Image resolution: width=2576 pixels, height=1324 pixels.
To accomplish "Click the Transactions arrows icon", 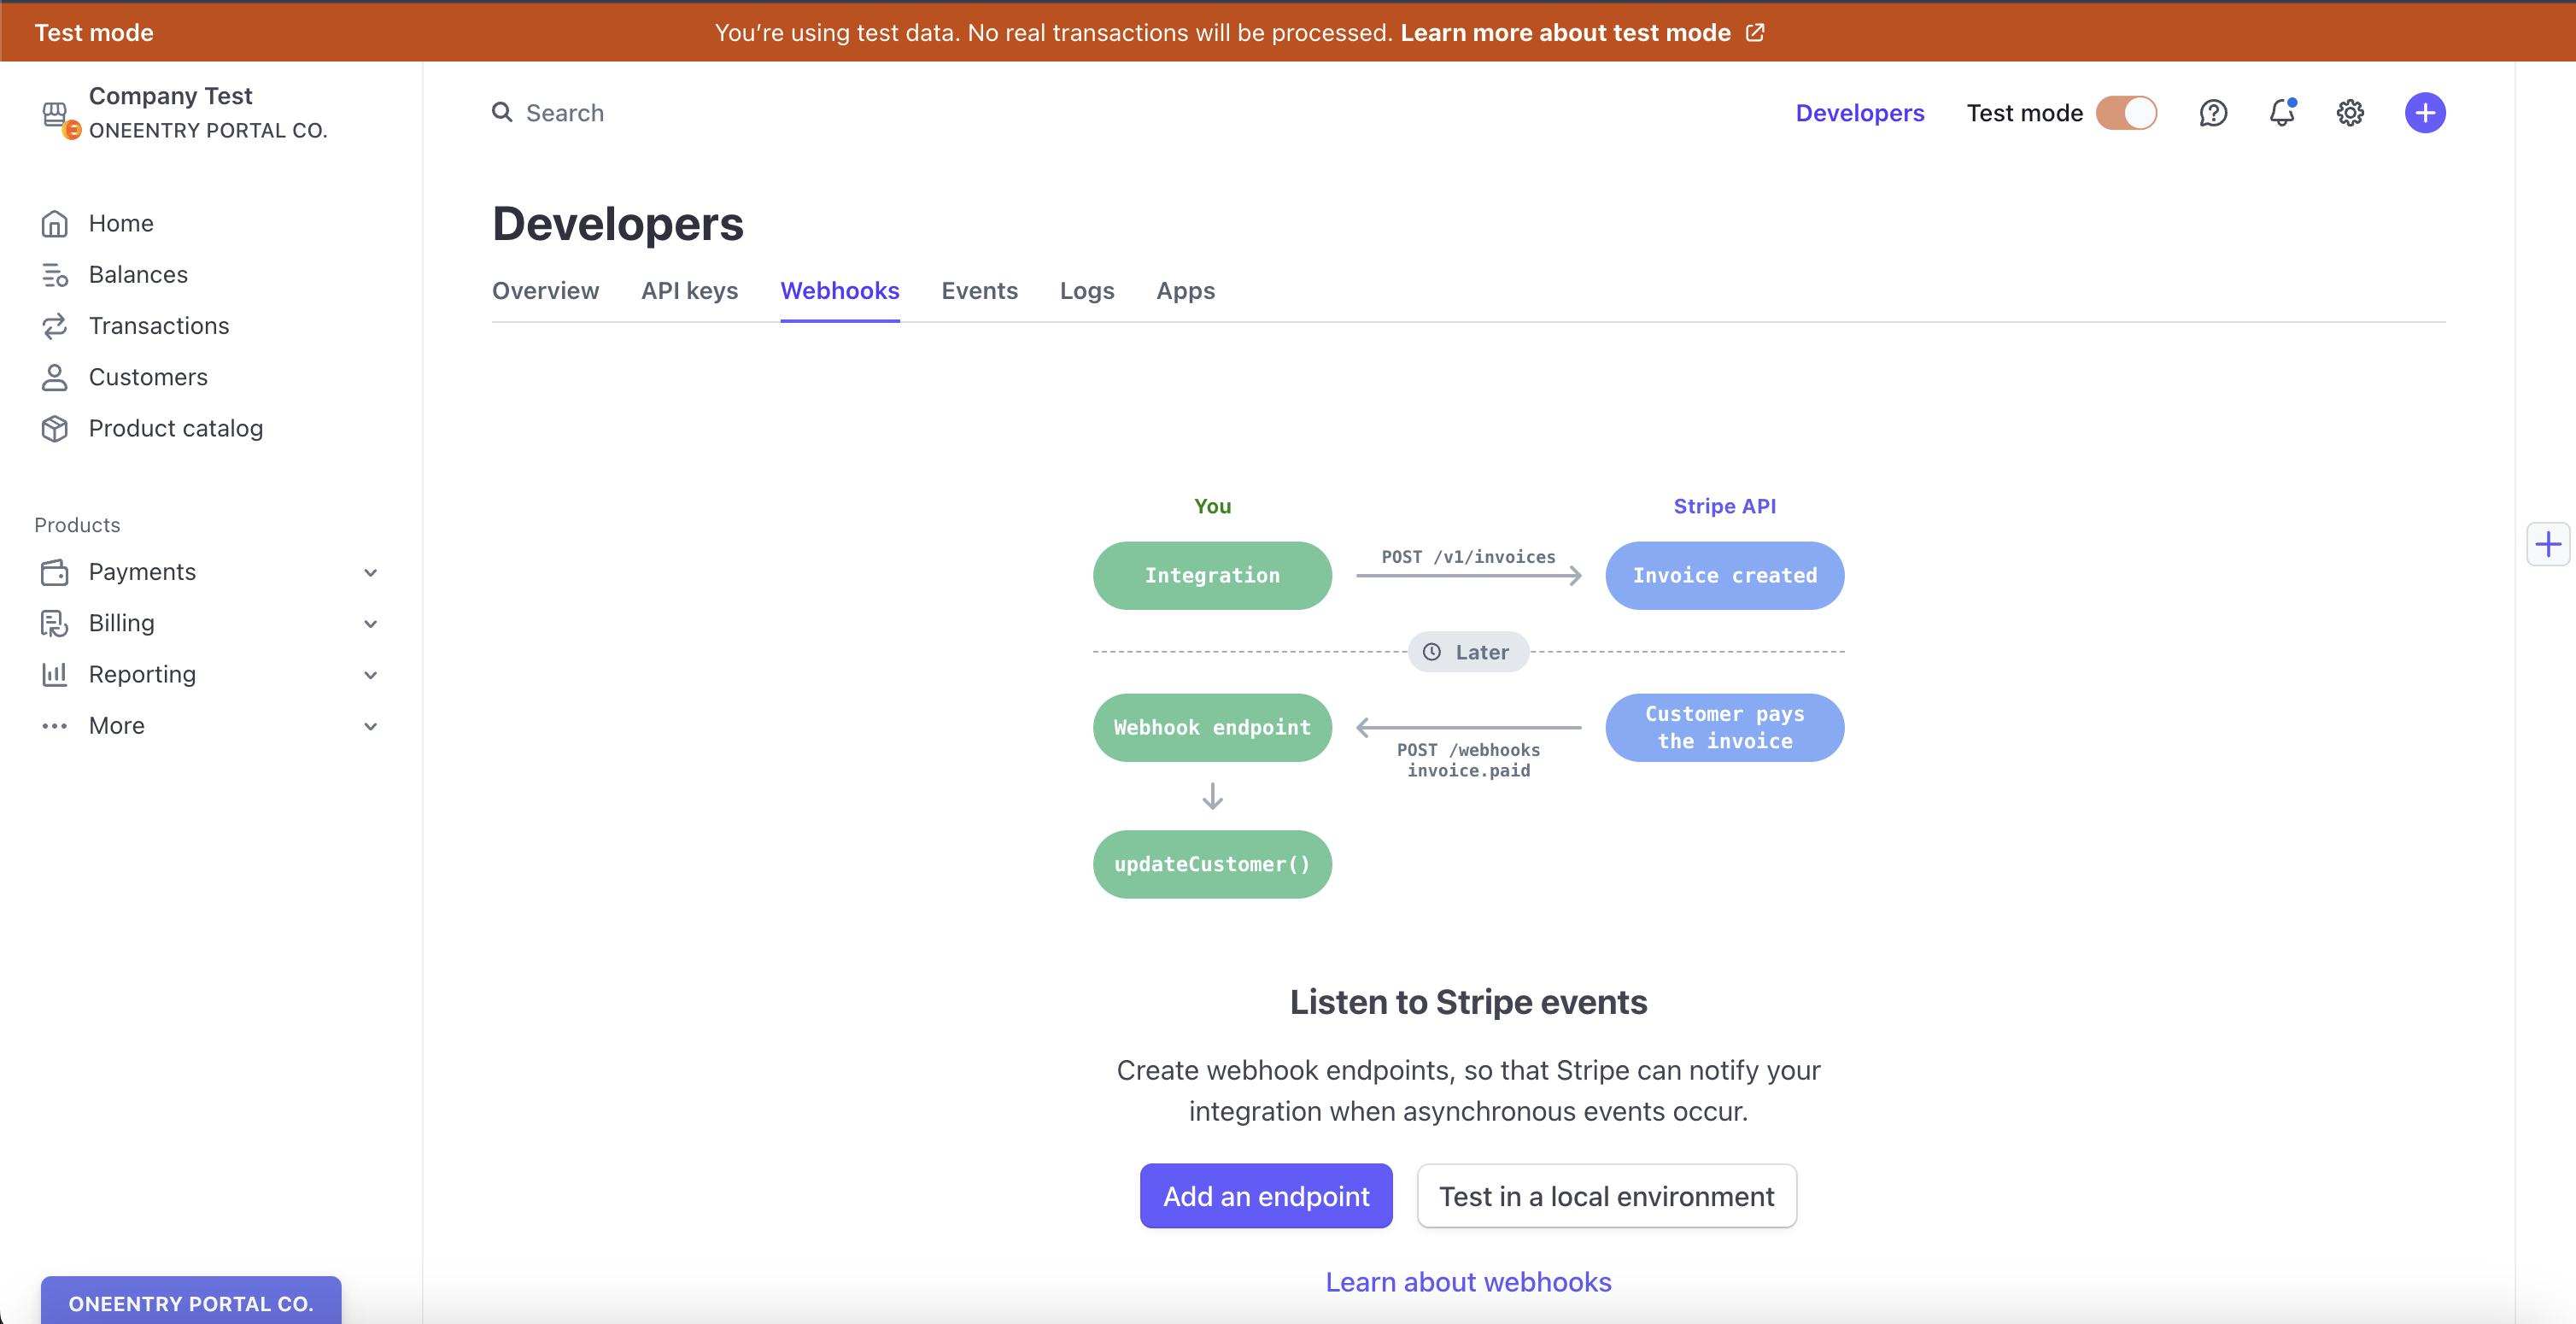I will click(54, 326).
